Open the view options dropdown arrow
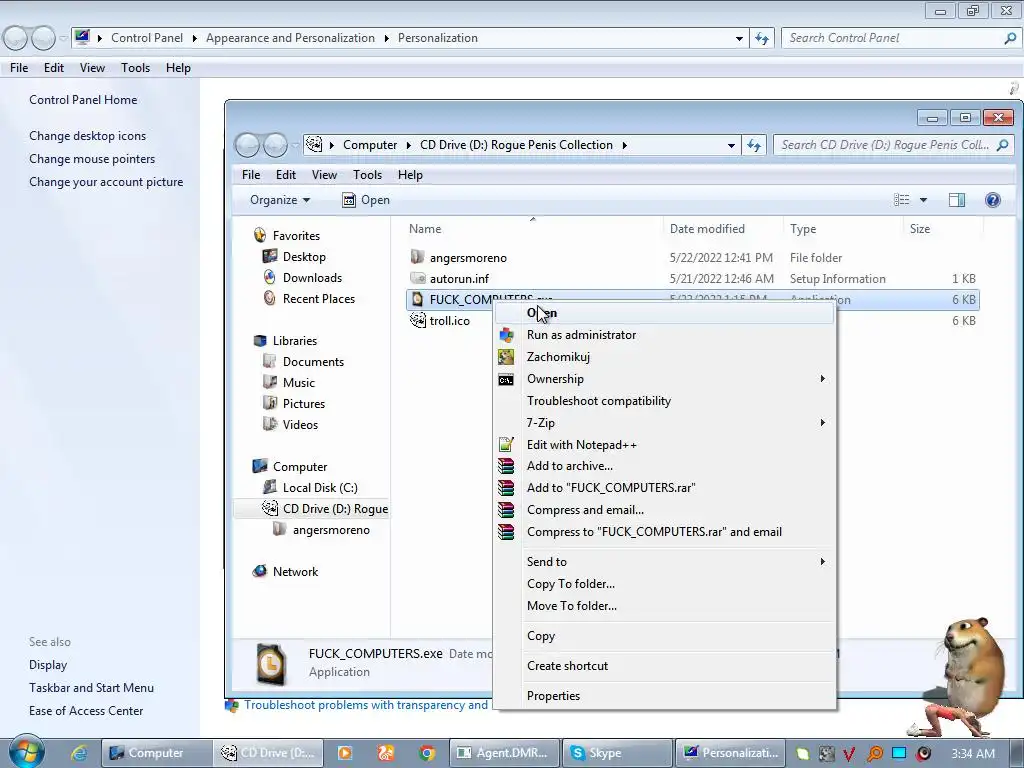 pos(923,200)
